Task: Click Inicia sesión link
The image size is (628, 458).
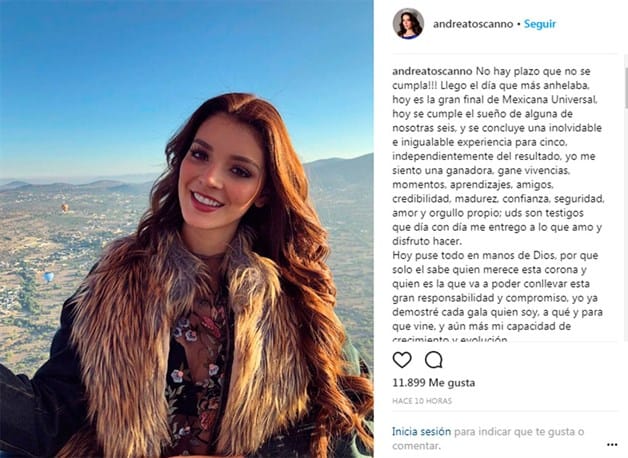Action: tap(421, 432)
